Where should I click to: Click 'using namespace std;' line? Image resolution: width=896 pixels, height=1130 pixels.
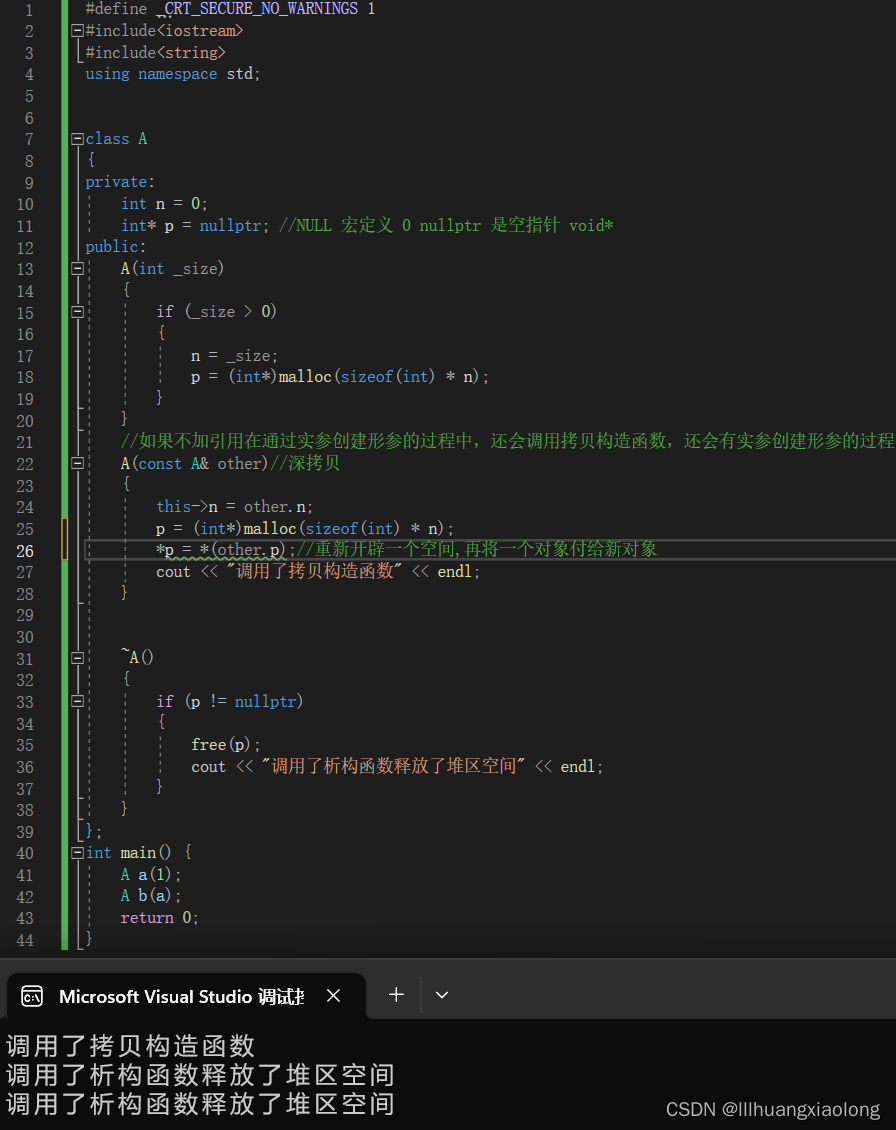point(172,74)
